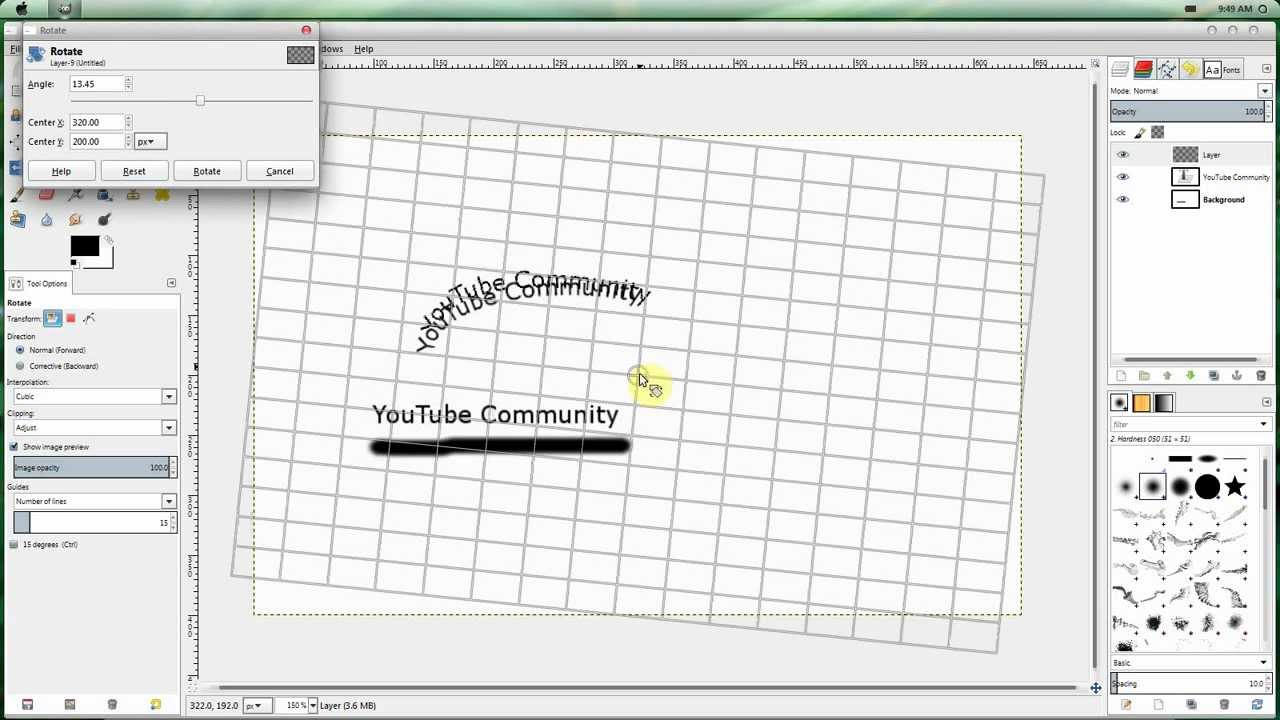1280x720 pixels.
Task: Click Help button in Rotate dialog
Action: [x=61, y=171]
